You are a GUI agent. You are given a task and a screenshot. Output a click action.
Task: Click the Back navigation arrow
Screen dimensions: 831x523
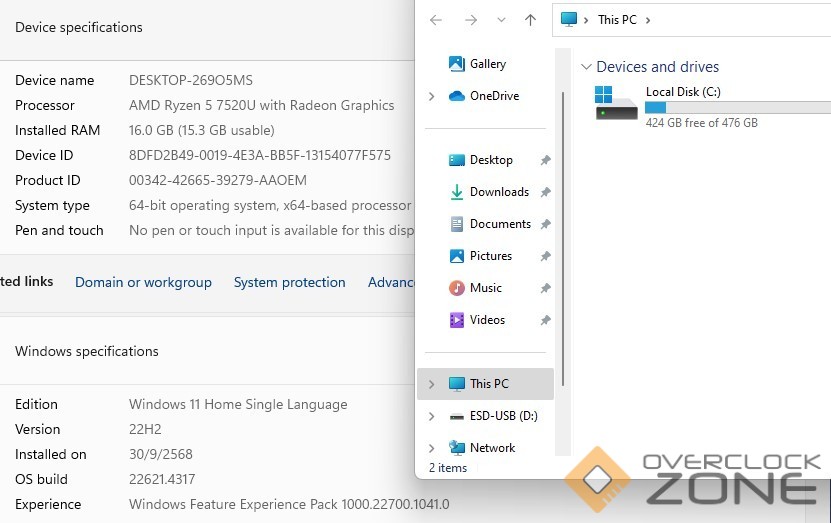click(x=436, y=20)
